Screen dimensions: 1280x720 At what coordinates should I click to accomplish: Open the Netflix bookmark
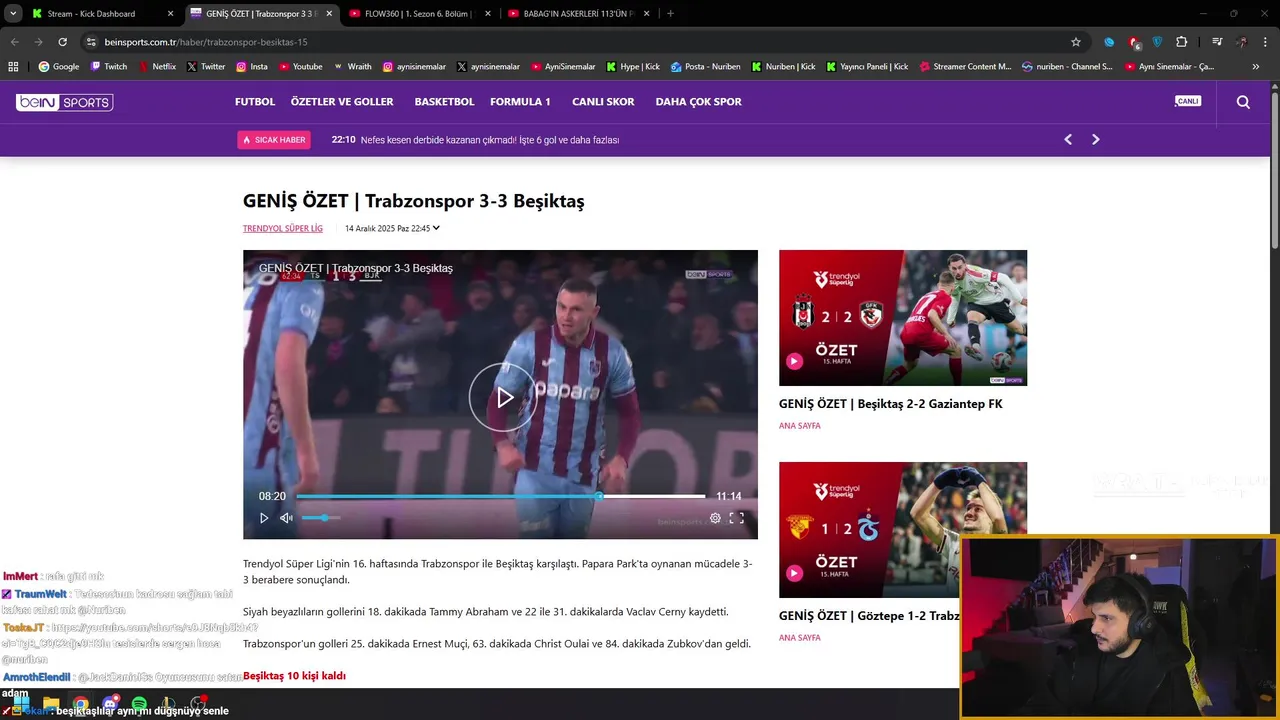click(x=157, y=67)
